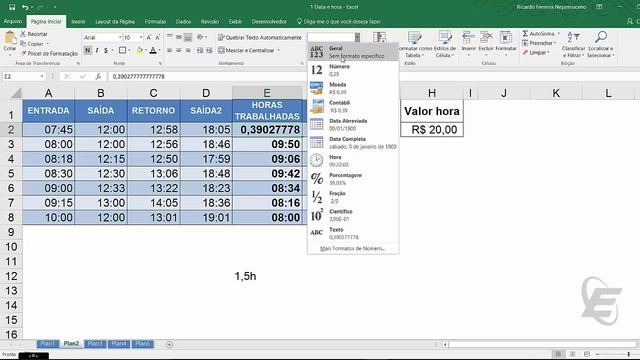
Task: Align text right icon
Action: pos(188,50)
